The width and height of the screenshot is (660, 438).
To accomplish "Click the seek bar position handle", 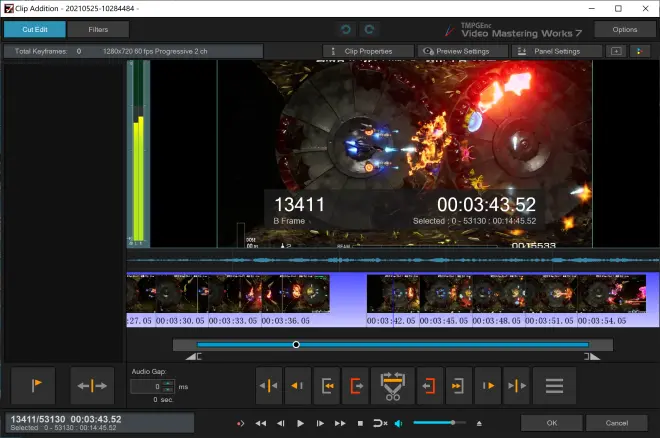I will point(296,345).
